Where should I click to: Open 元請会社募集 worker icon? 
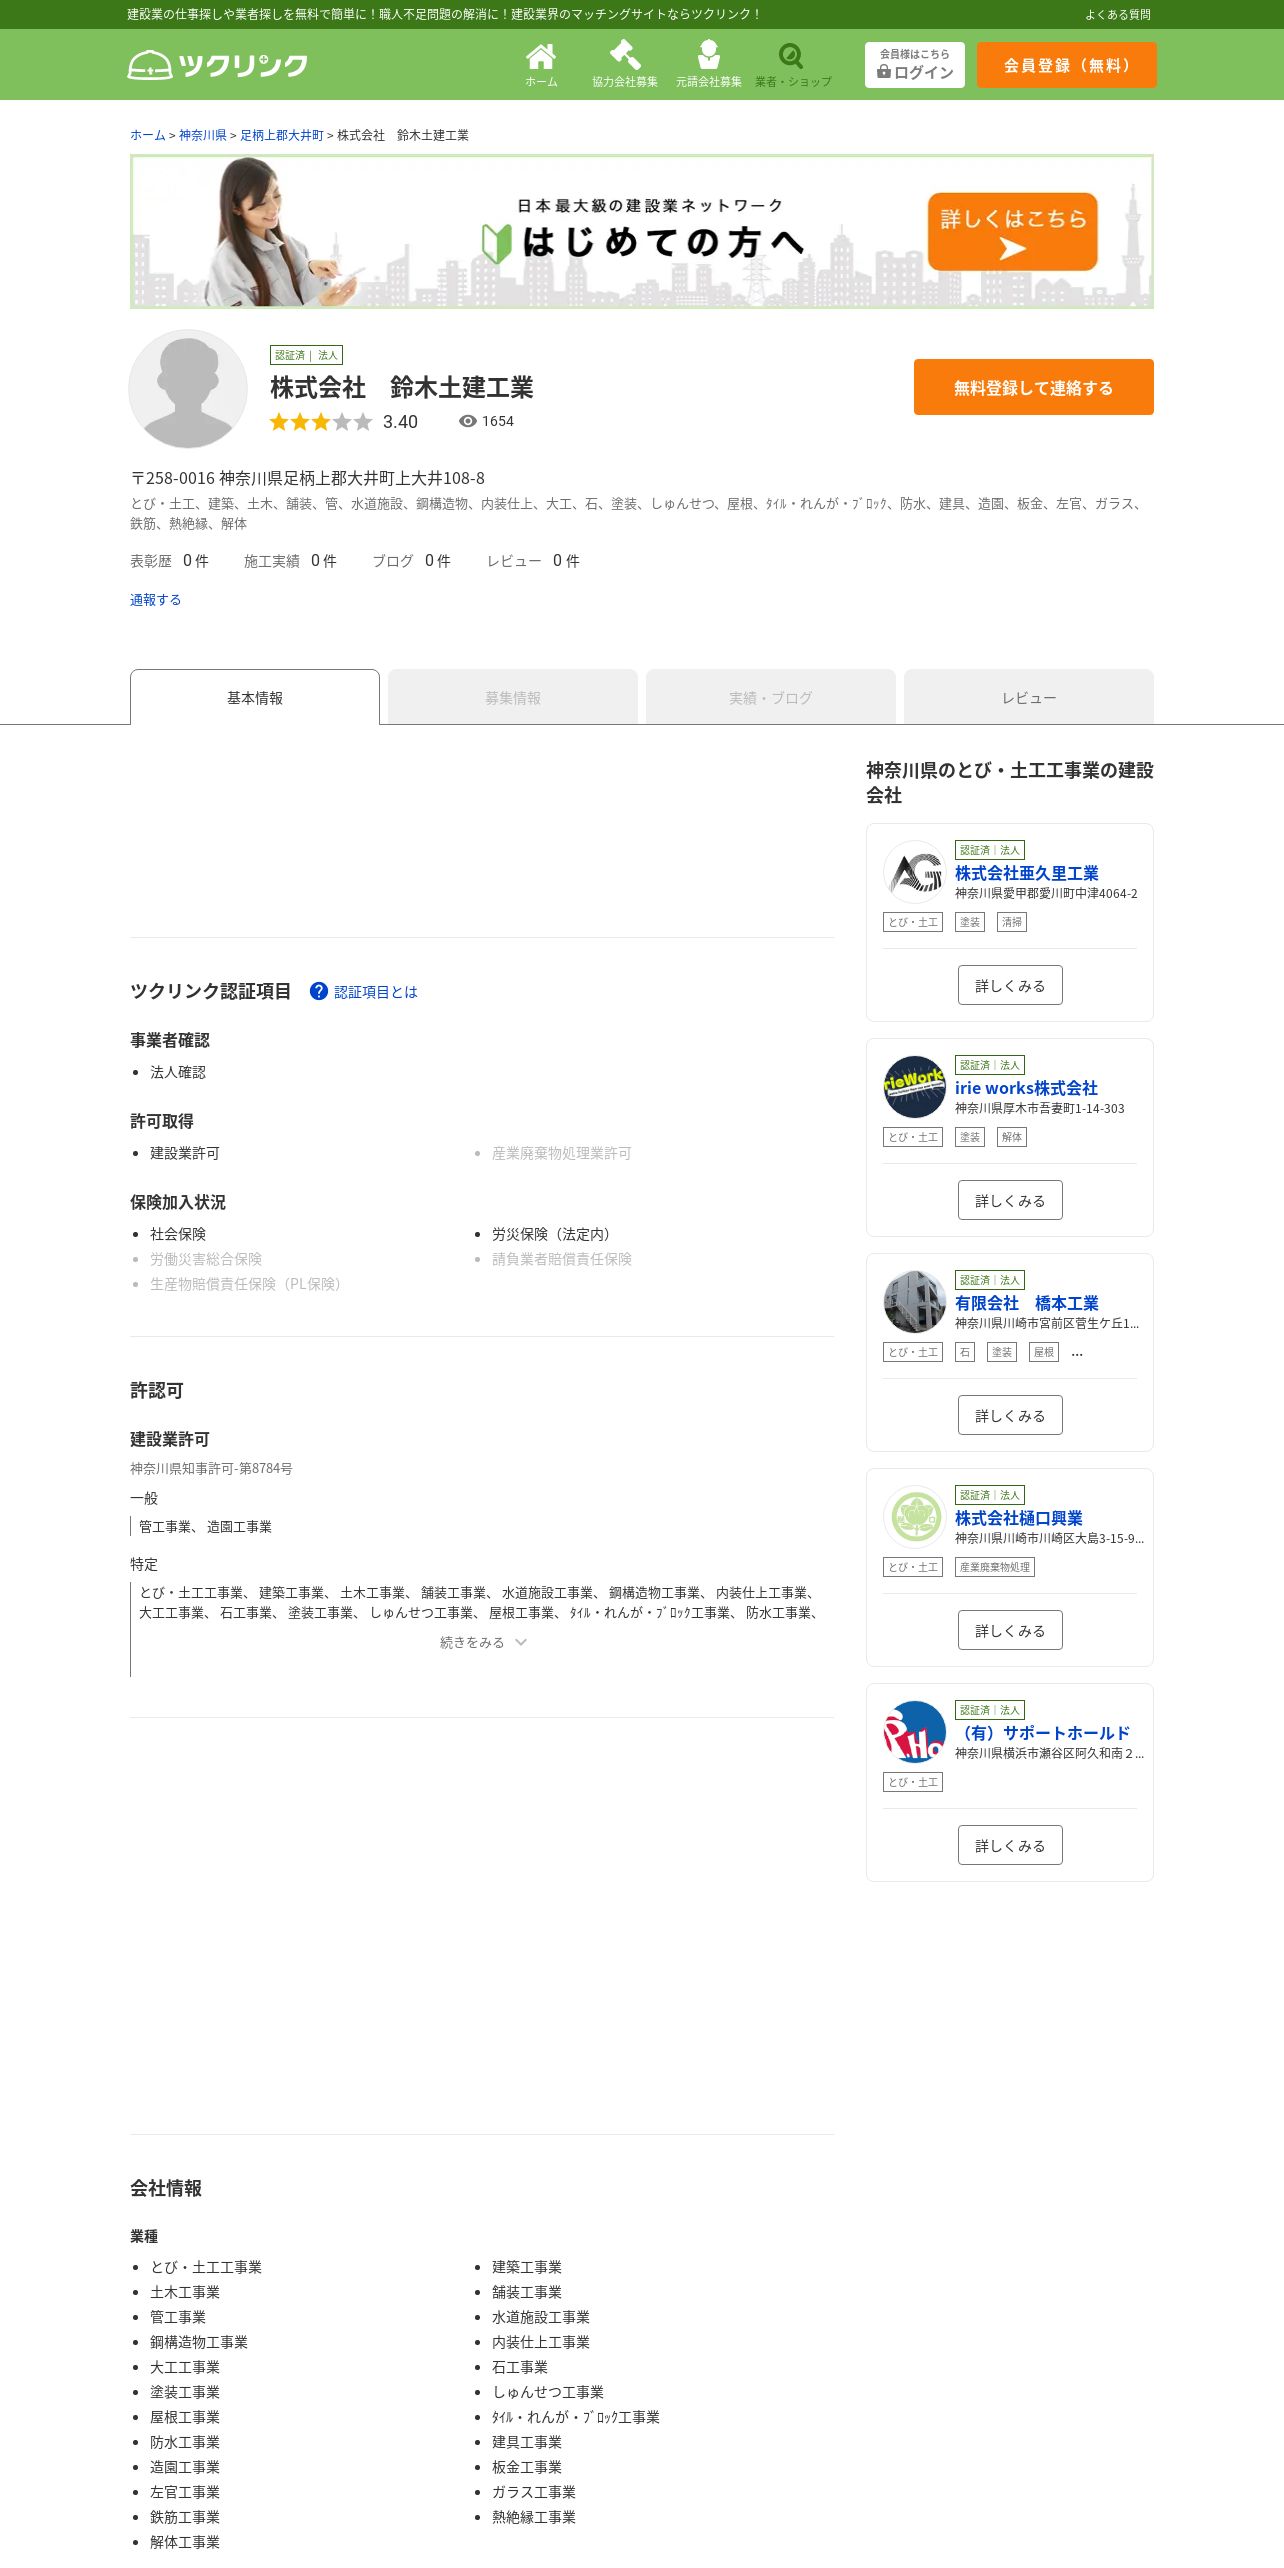709,65
